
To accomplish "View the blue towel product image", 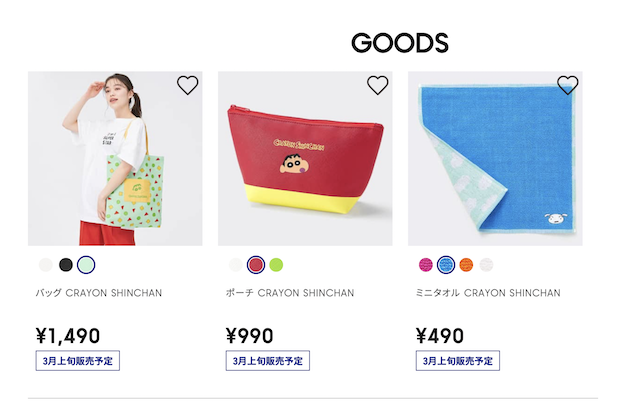I will pyautogui.click(x=496, y=158).
